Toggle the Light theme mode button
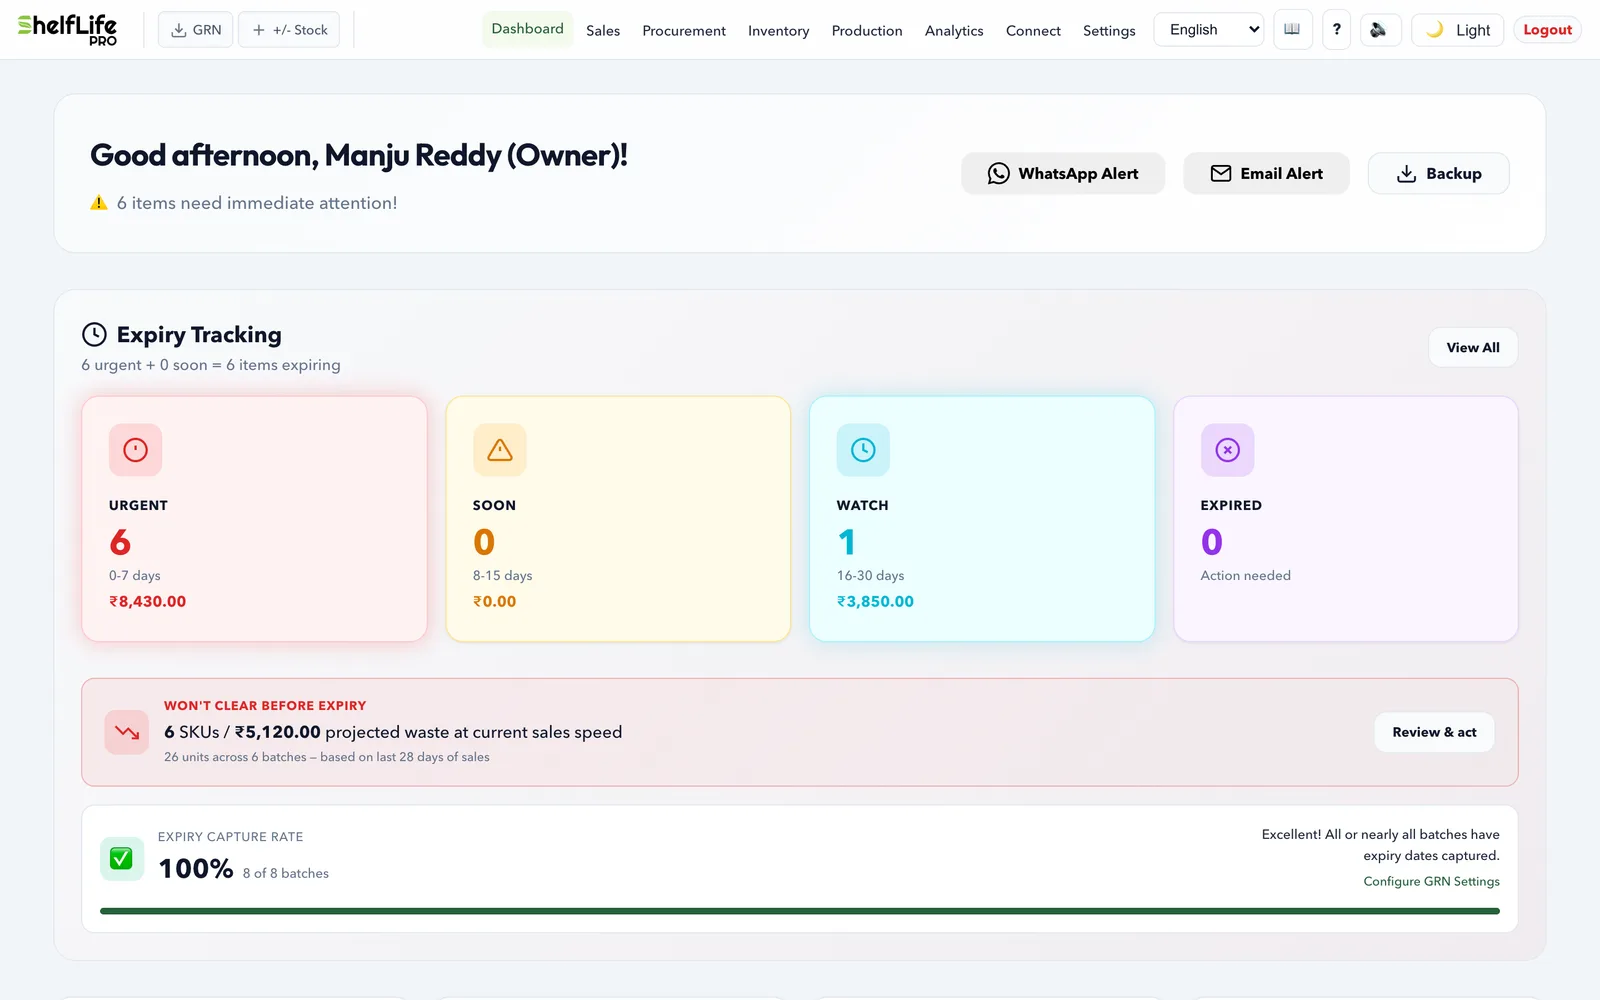 pyautogui.click(x=1457, y=30)
